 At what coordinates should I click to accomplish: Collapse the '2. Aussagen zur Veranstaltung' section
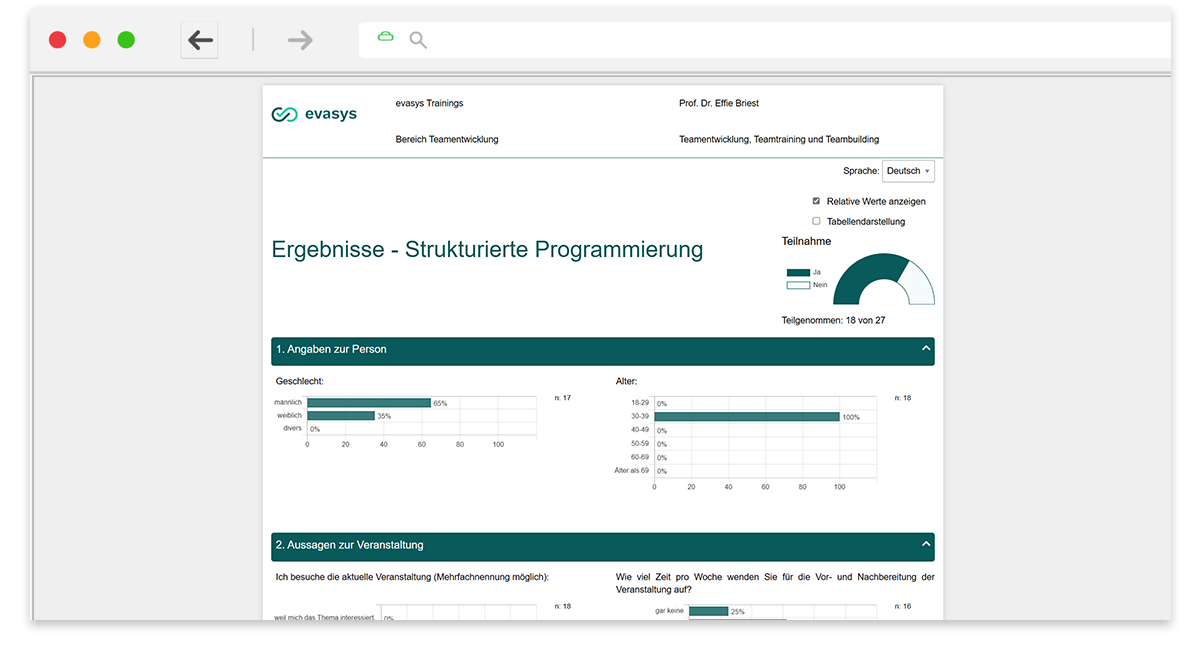(x=926, y=545)
